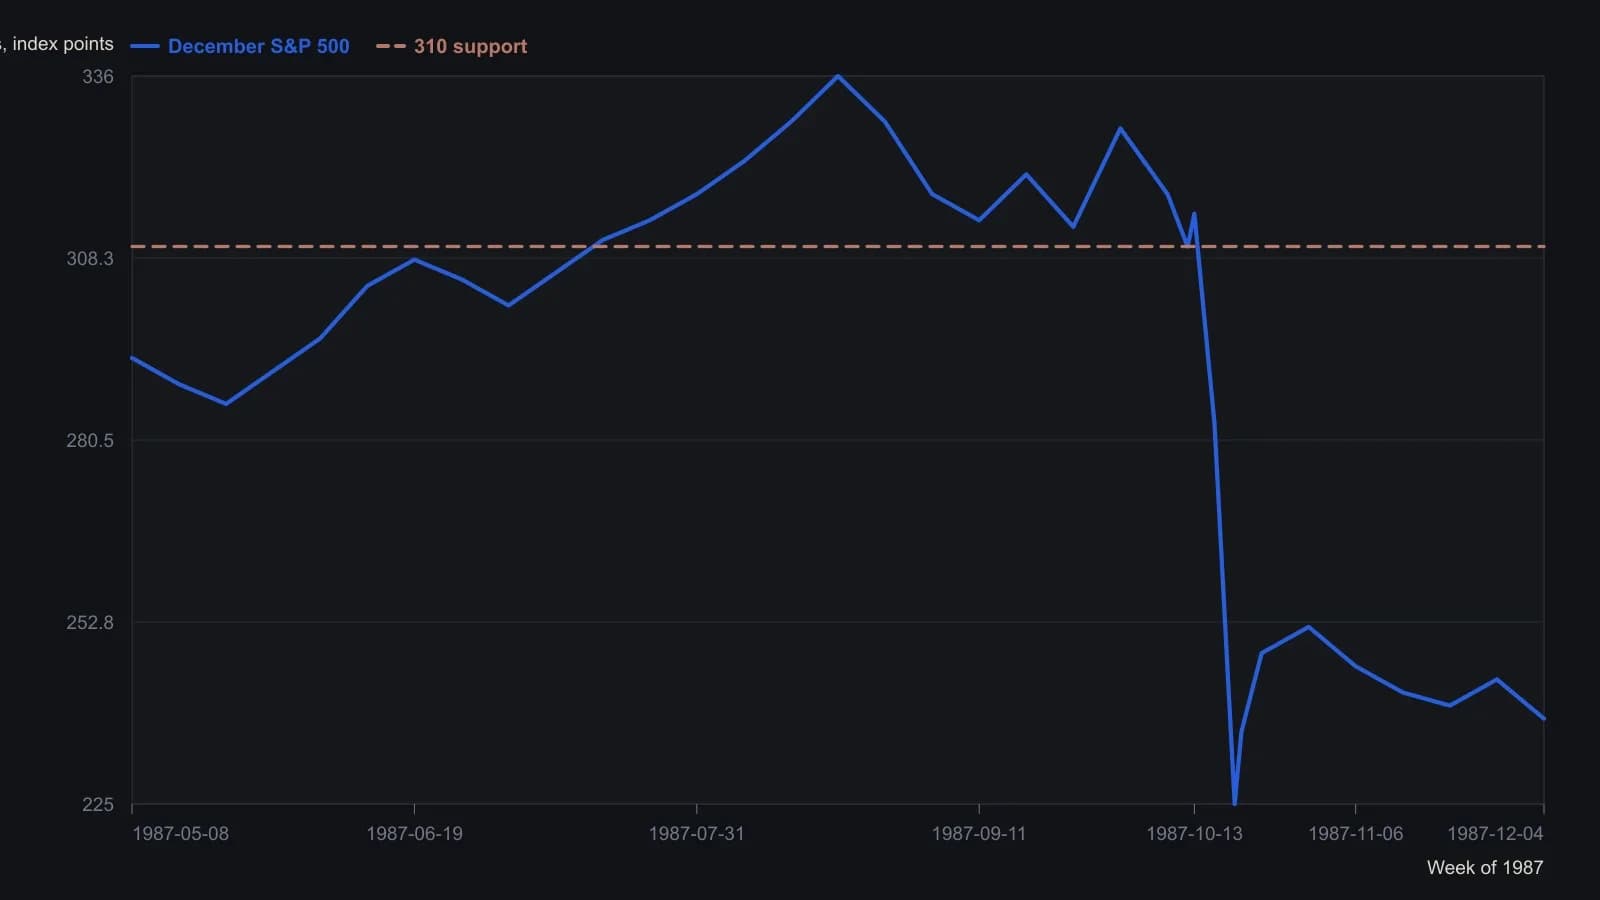Click the 1987-07-31 x-axis date label
Image resolution: width=1600 pixels, height=900 pixels.
696,834
